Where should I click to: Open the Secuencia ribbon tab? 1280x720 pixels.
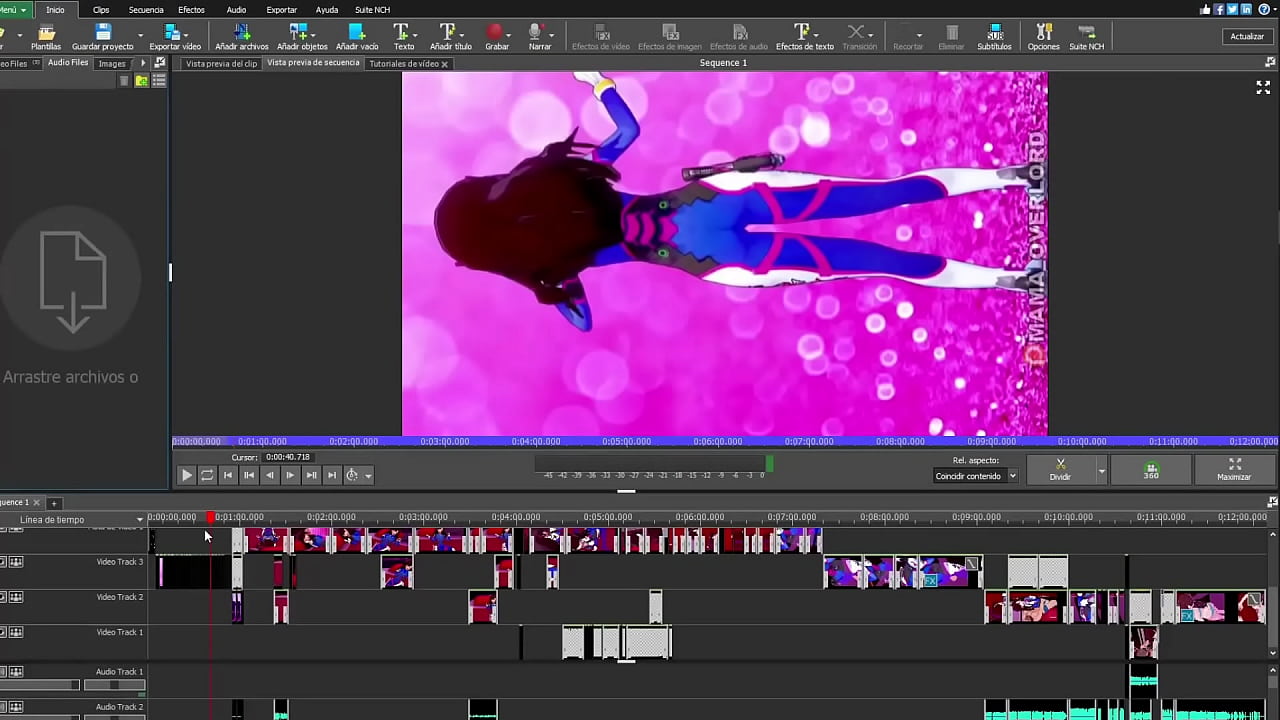[x=146, y=9]
